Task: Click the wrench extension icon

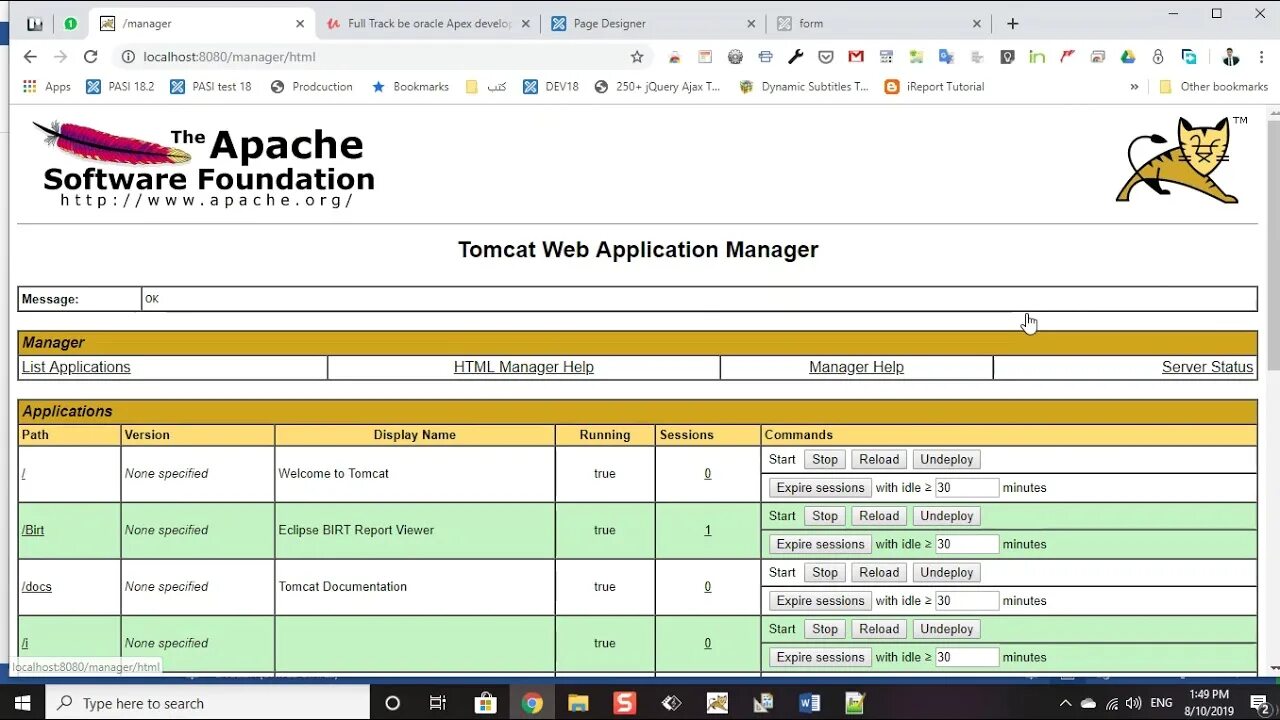Action: 795,57
